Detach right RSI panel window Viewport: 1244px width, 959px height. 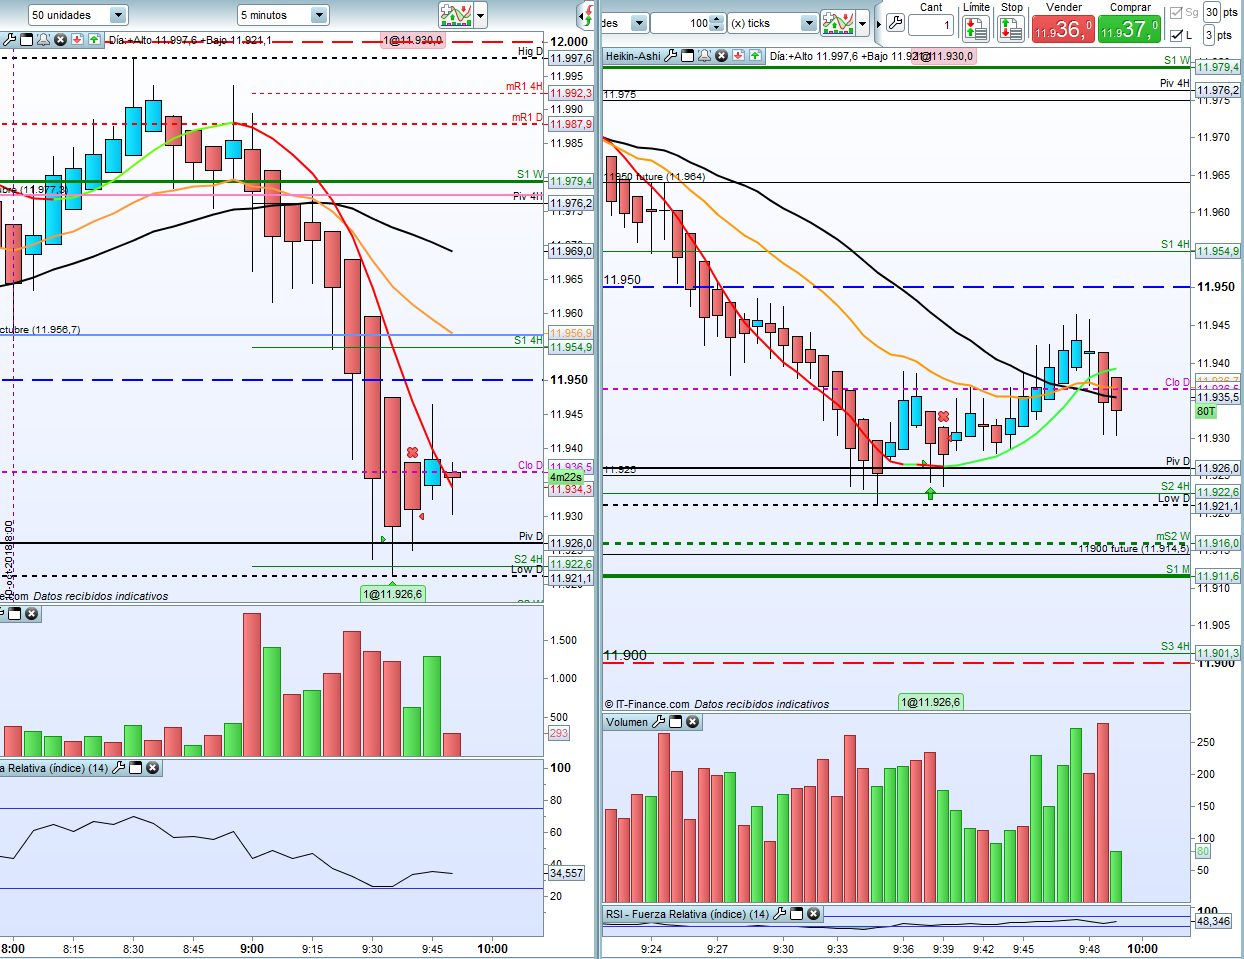tap(796, 914)
